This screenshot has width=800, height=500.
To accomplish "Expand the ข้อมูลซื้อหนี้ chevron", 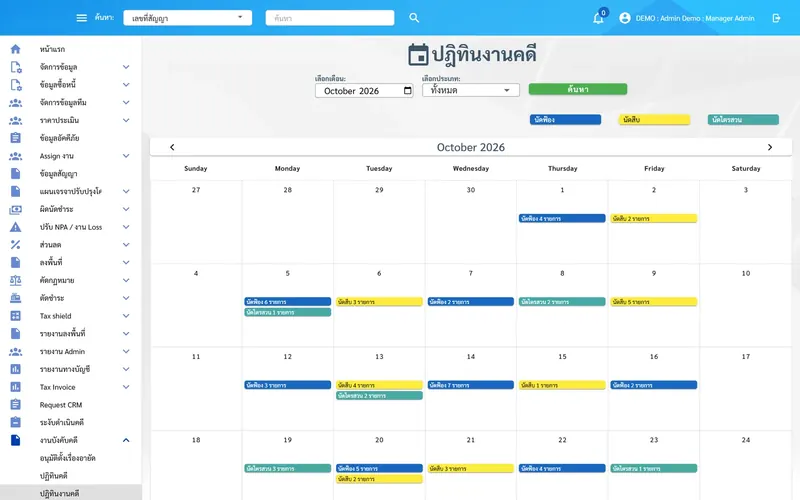I will (x=126, y=85).
